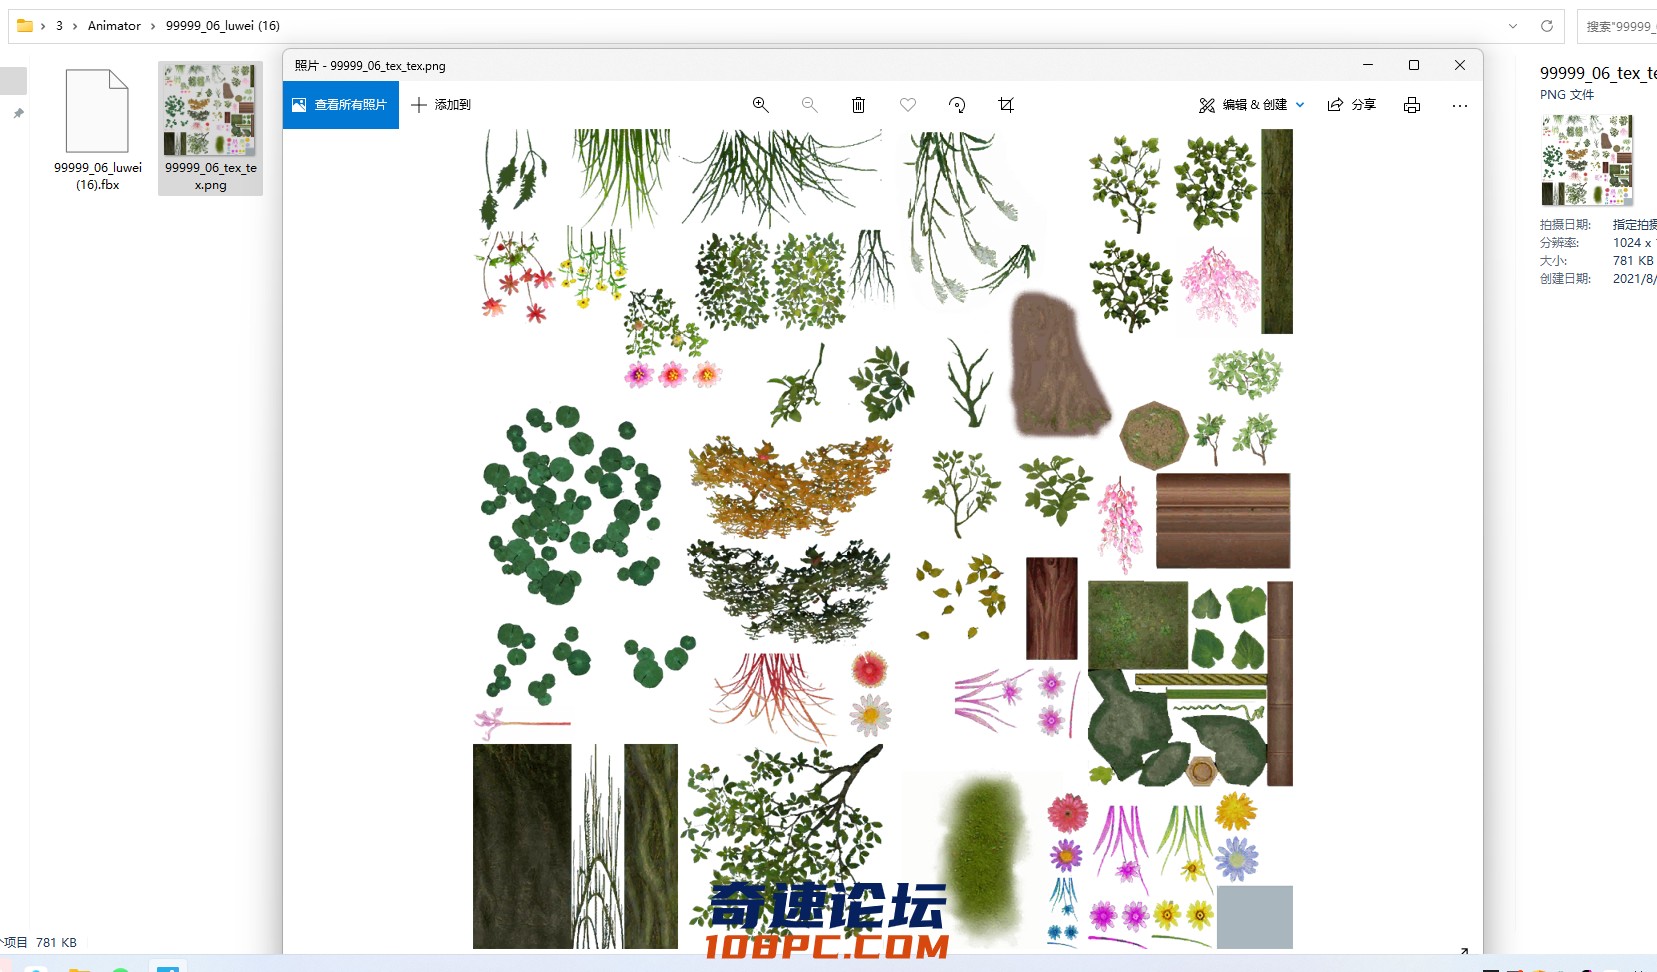Add photo to favorites with heart icon
This screenshot has width=1657, height=972.
[908, 105]
